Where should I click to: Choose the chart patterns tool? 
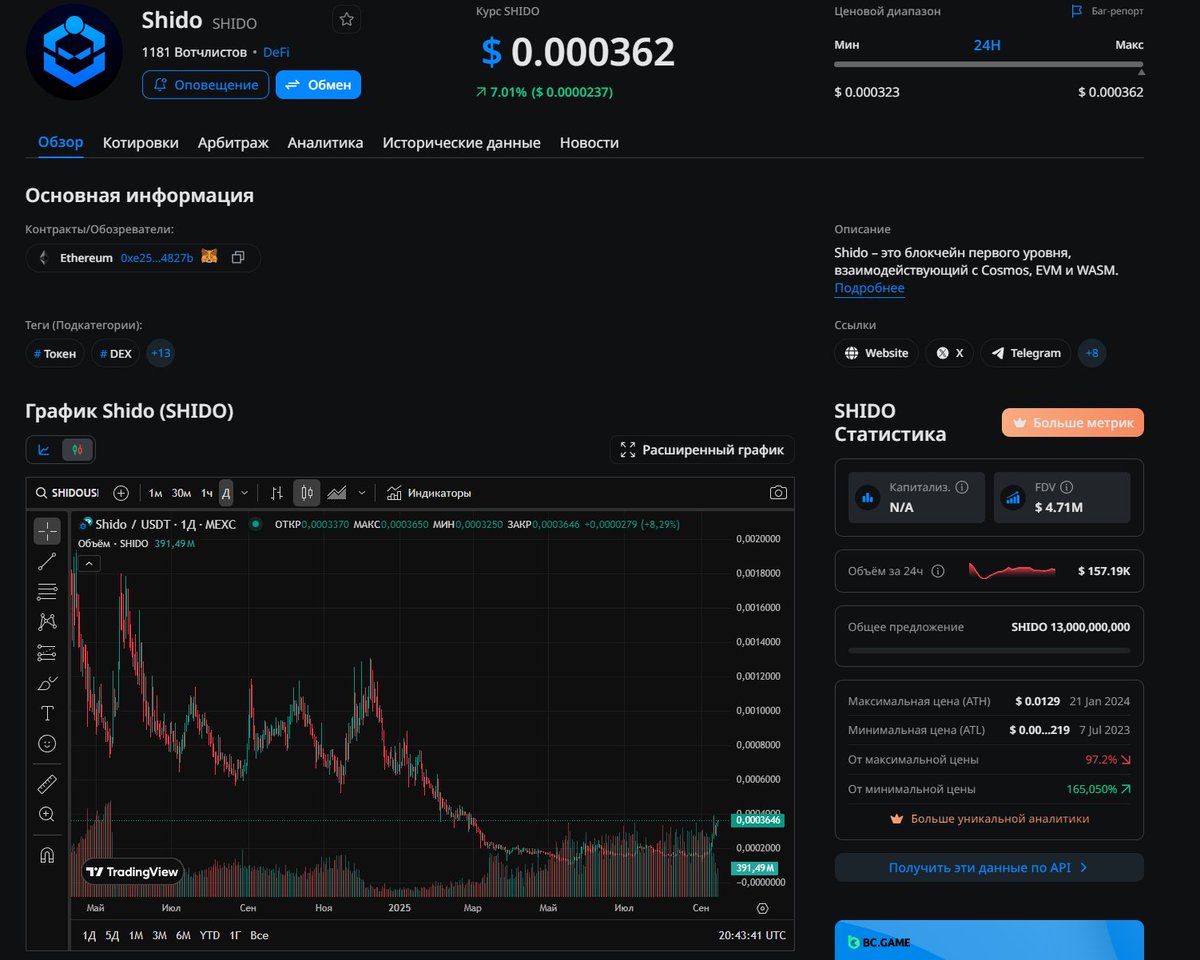47,622
